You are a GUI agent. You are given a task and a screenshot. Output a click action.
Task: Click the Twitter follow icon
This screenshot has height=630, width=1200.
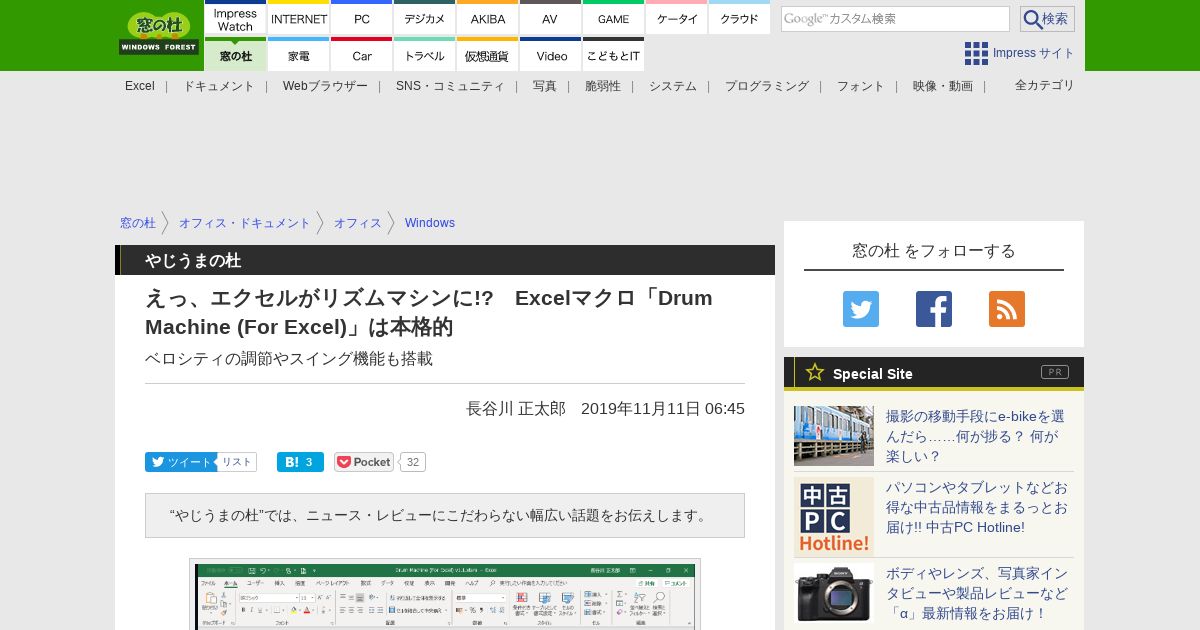tap(860, 309)
